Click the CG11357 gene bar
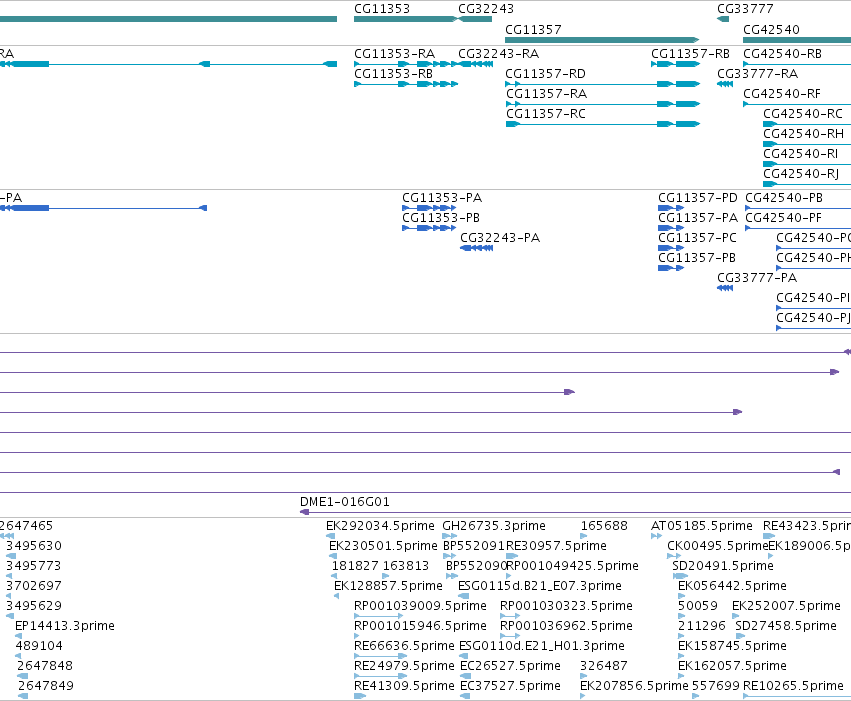The width and height of the screenshot is (851, 701). click(602, 40)
